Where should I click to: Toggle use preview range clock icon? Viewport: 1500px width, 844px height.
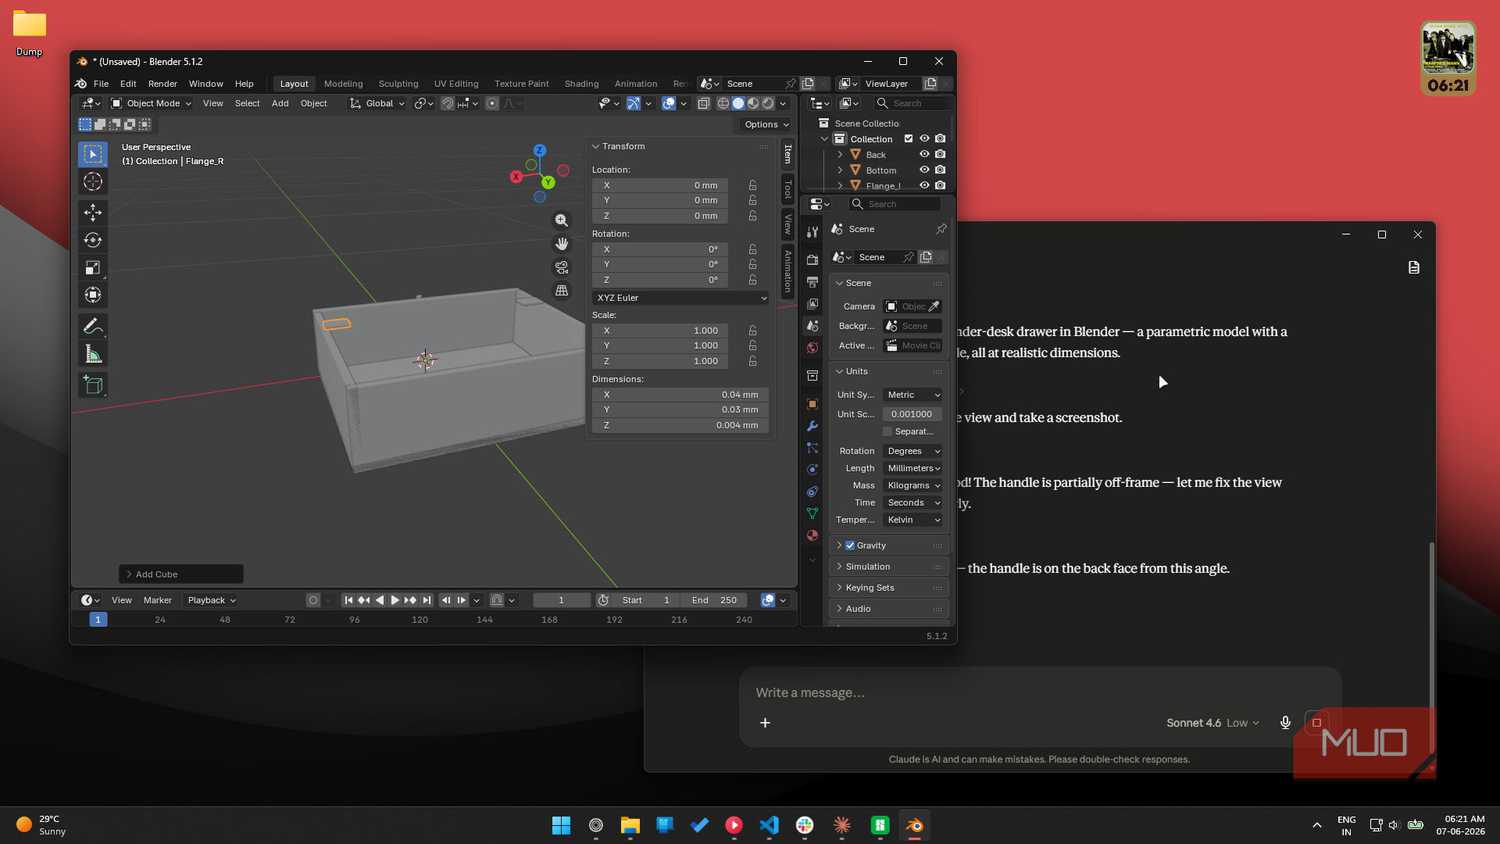click(603, 600)
